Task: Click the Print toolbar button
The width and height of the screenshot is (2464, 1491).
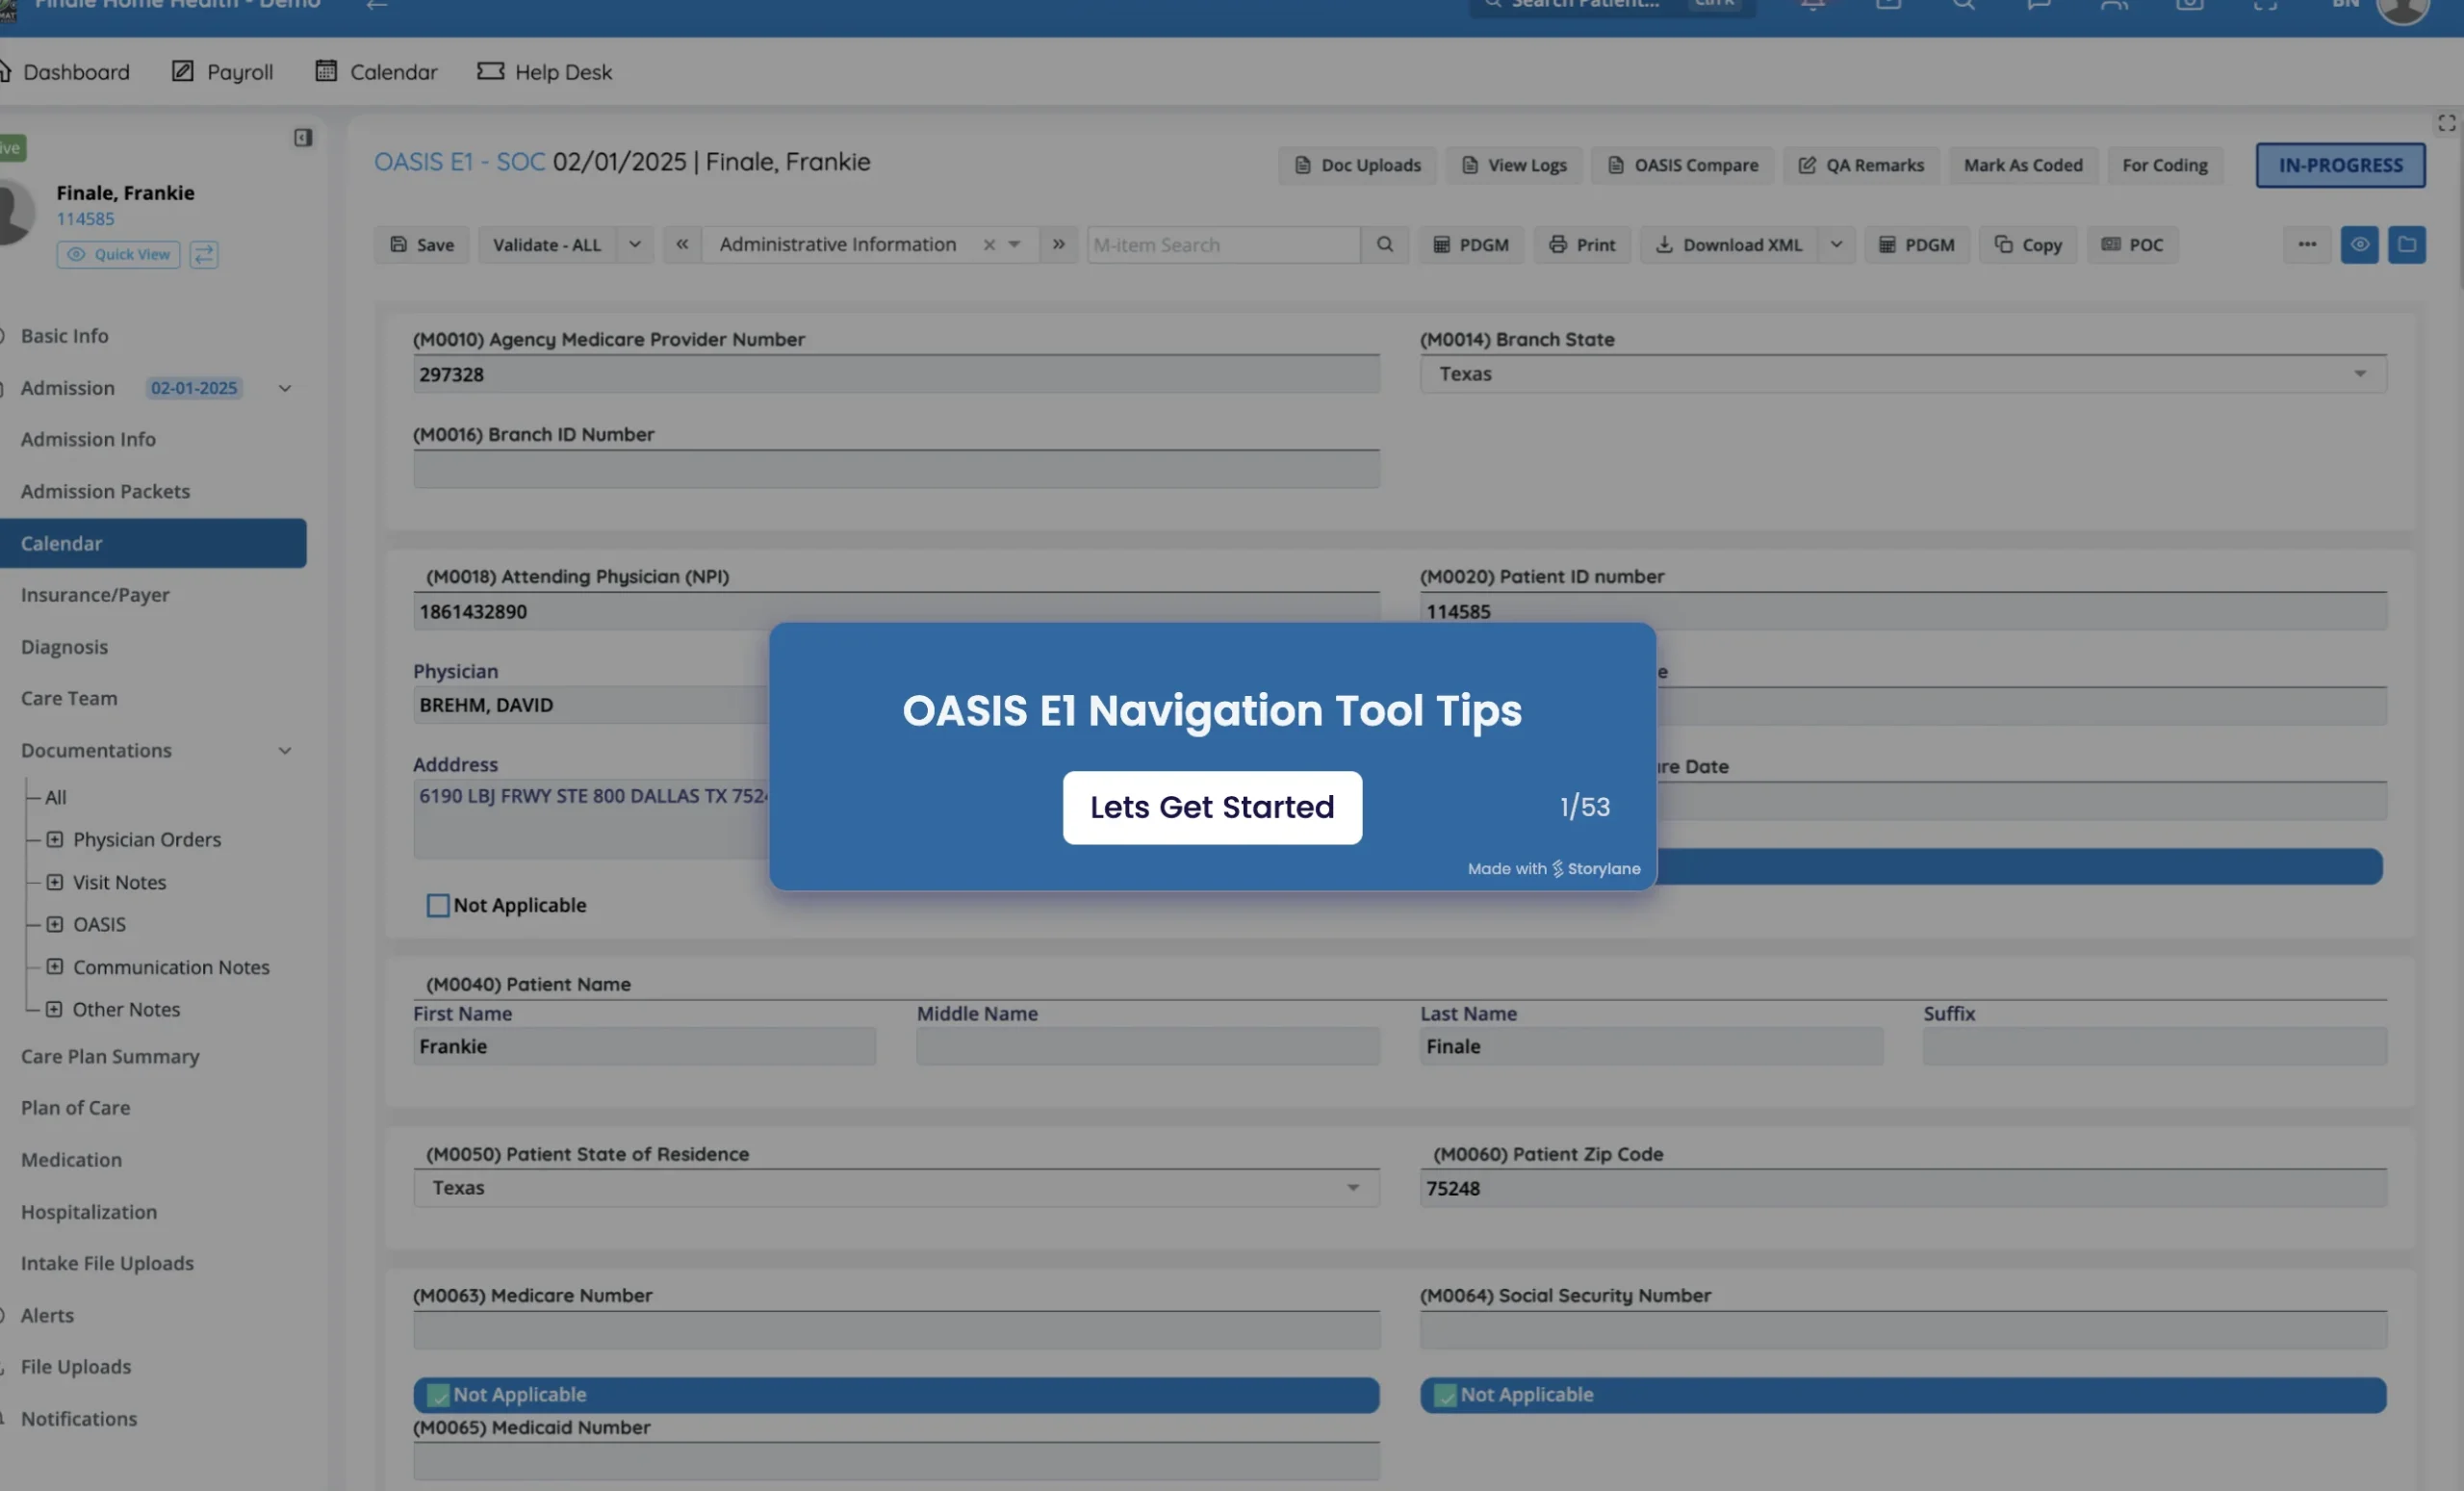Action: coord(1581,244)
